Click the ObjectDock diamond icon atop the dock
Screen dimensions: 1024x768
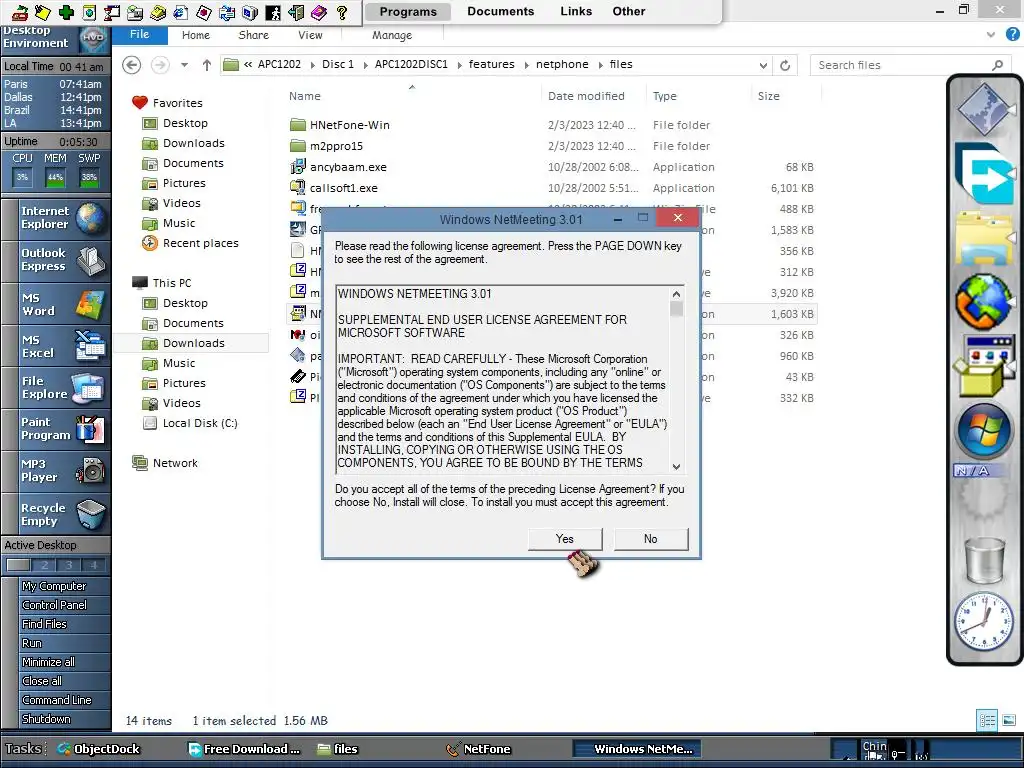984,108
